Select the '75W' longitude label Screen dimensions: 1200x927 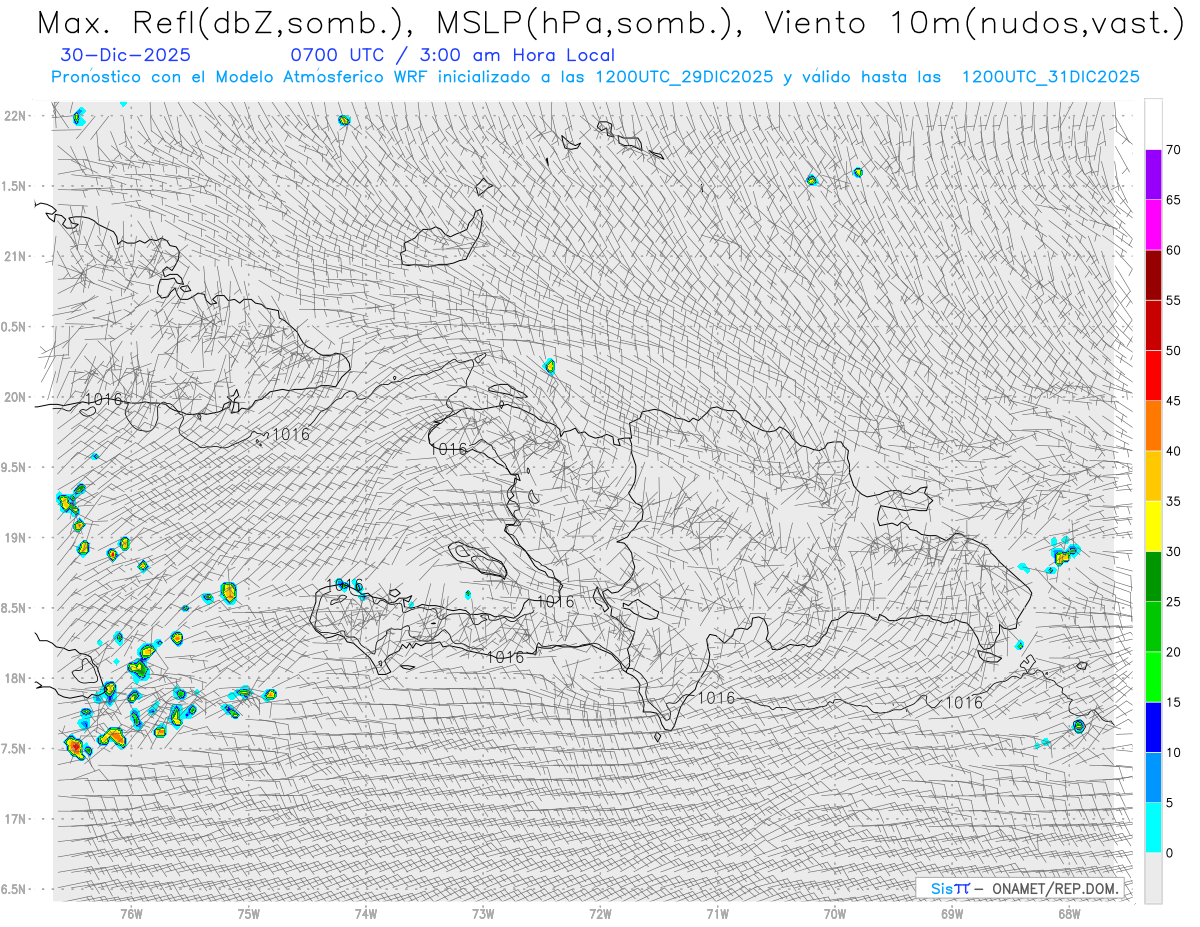(x=249, y=913)
